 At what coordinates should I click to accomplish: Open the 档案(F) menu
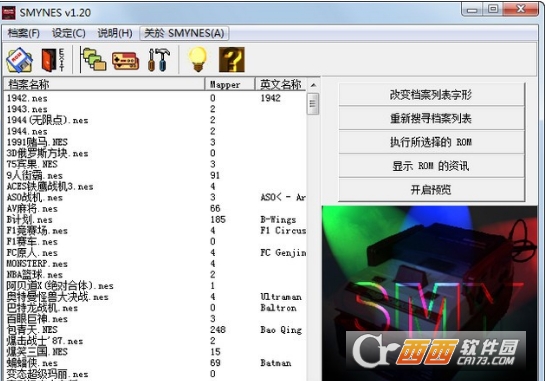point(24,33)
